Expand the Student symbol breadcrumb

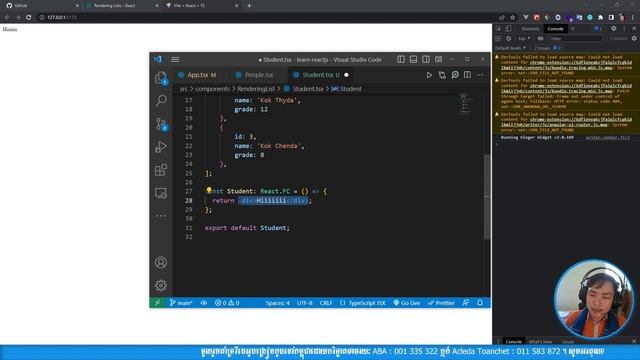pyautogui.click(x=347, y=89)
